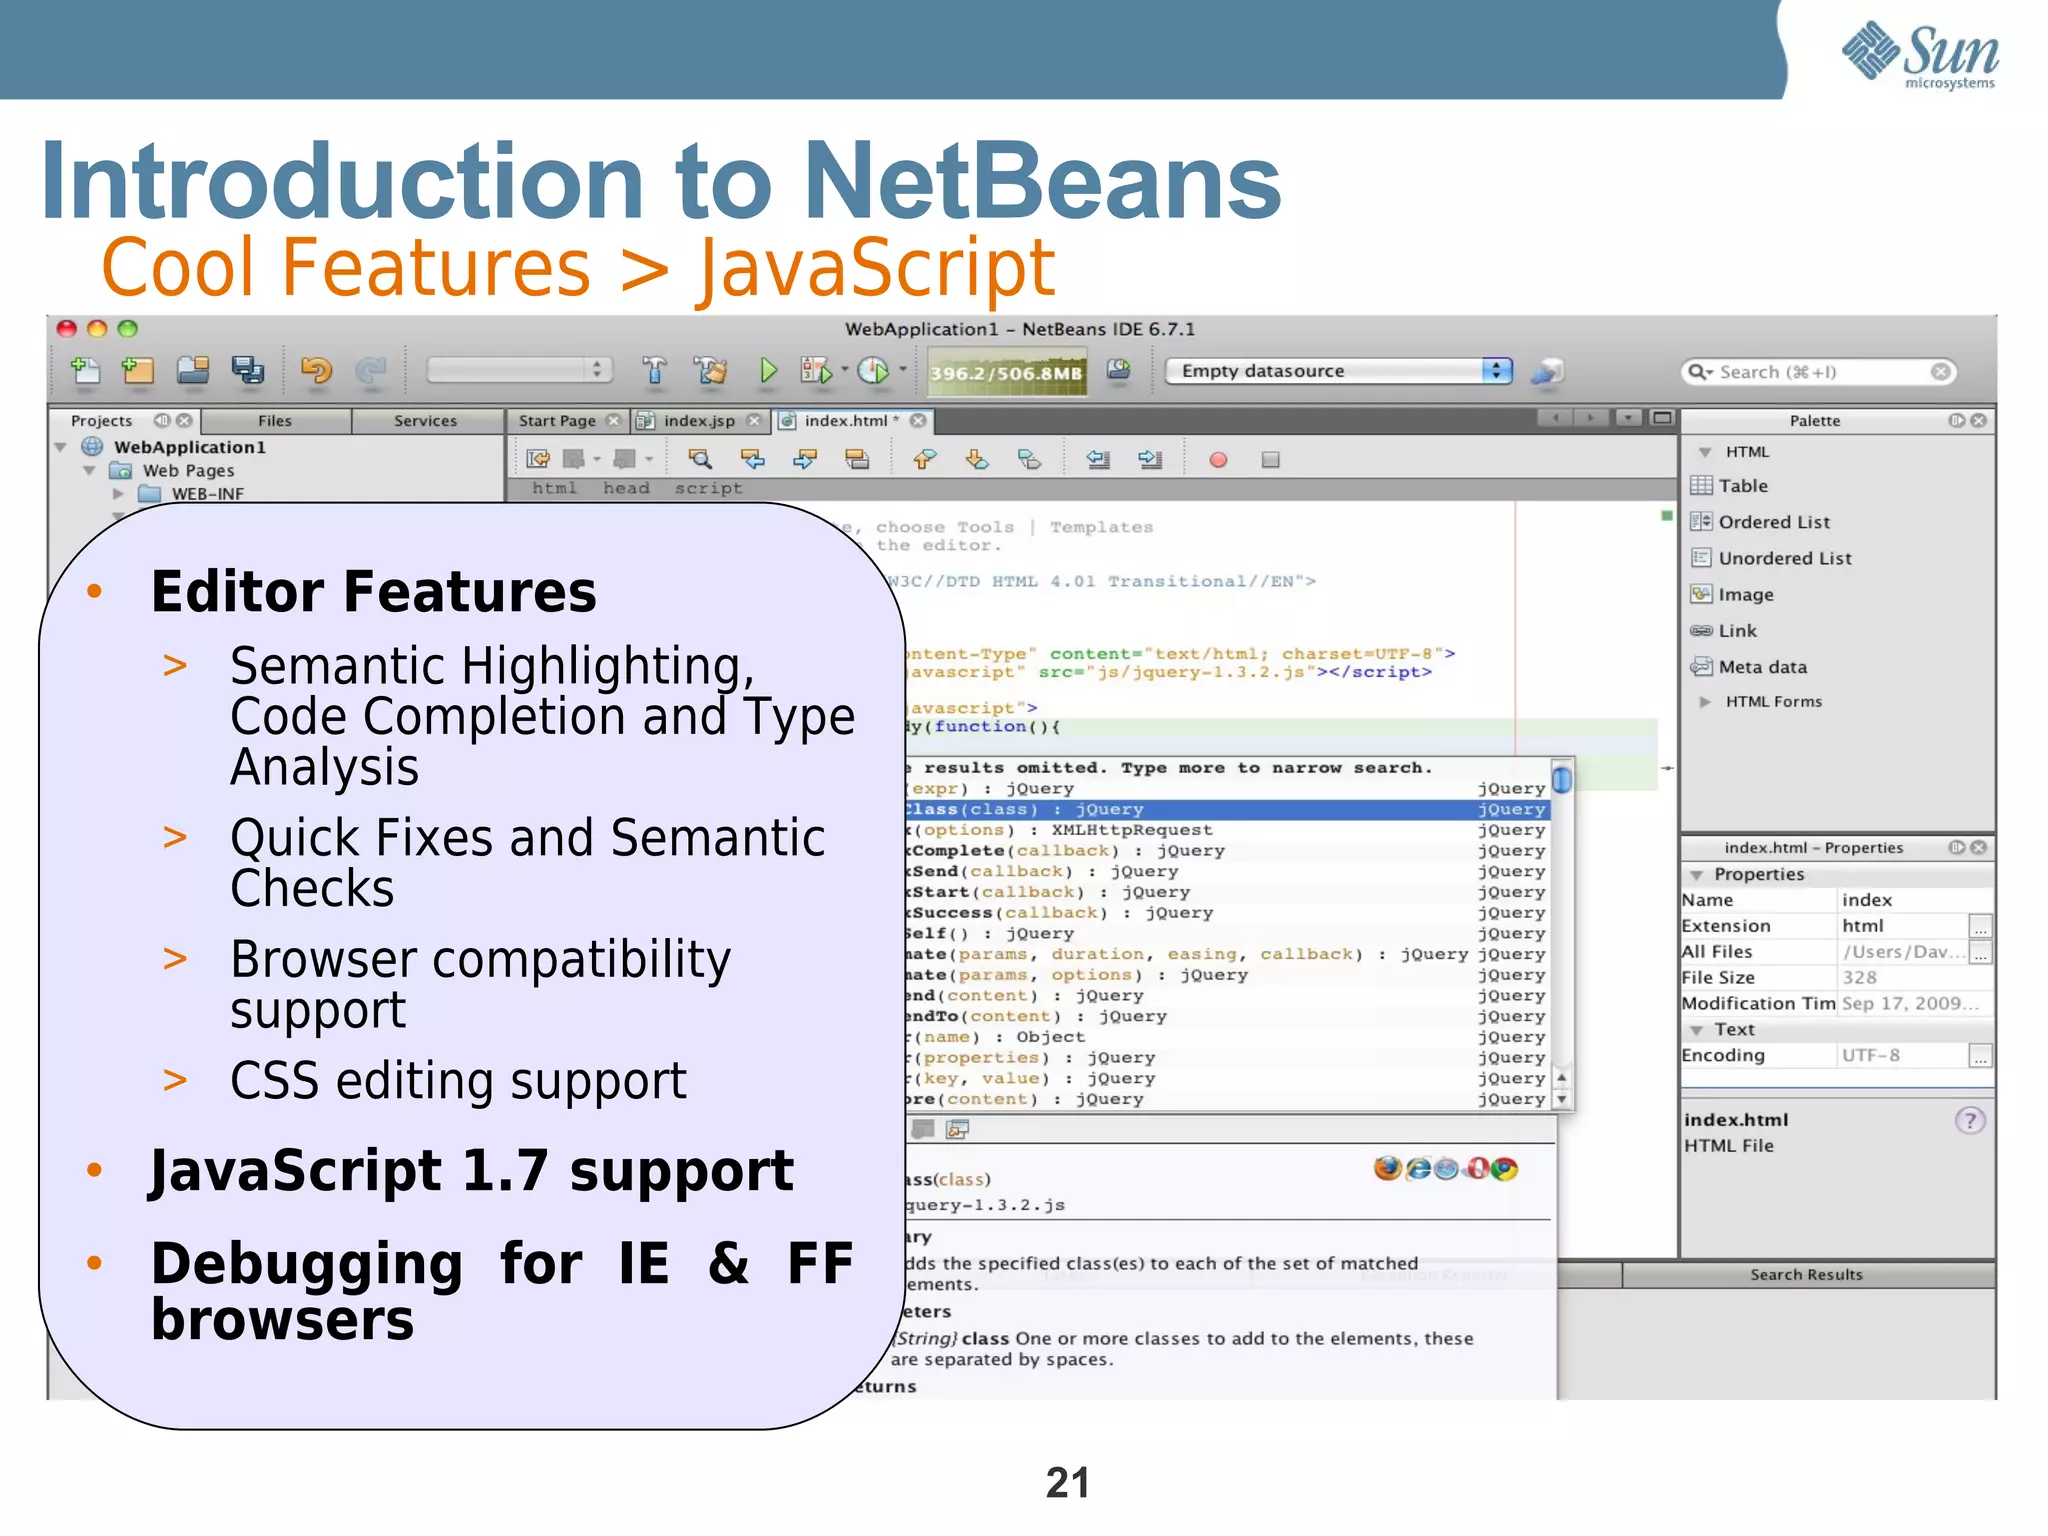The image size is (2048, 1536).
Task: Click the help question mark for index.html
Action: pos(1969,1120)
